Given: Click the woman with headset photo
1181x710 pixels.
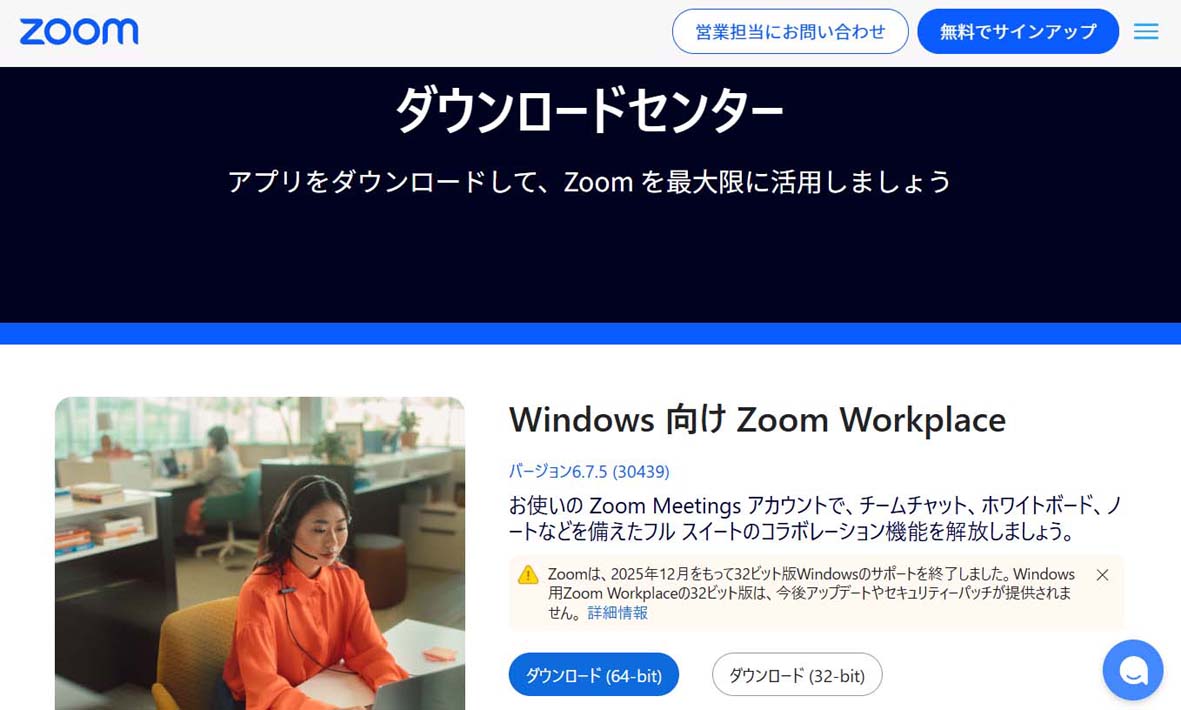Looking at the screenshot, I should [260, 553].
